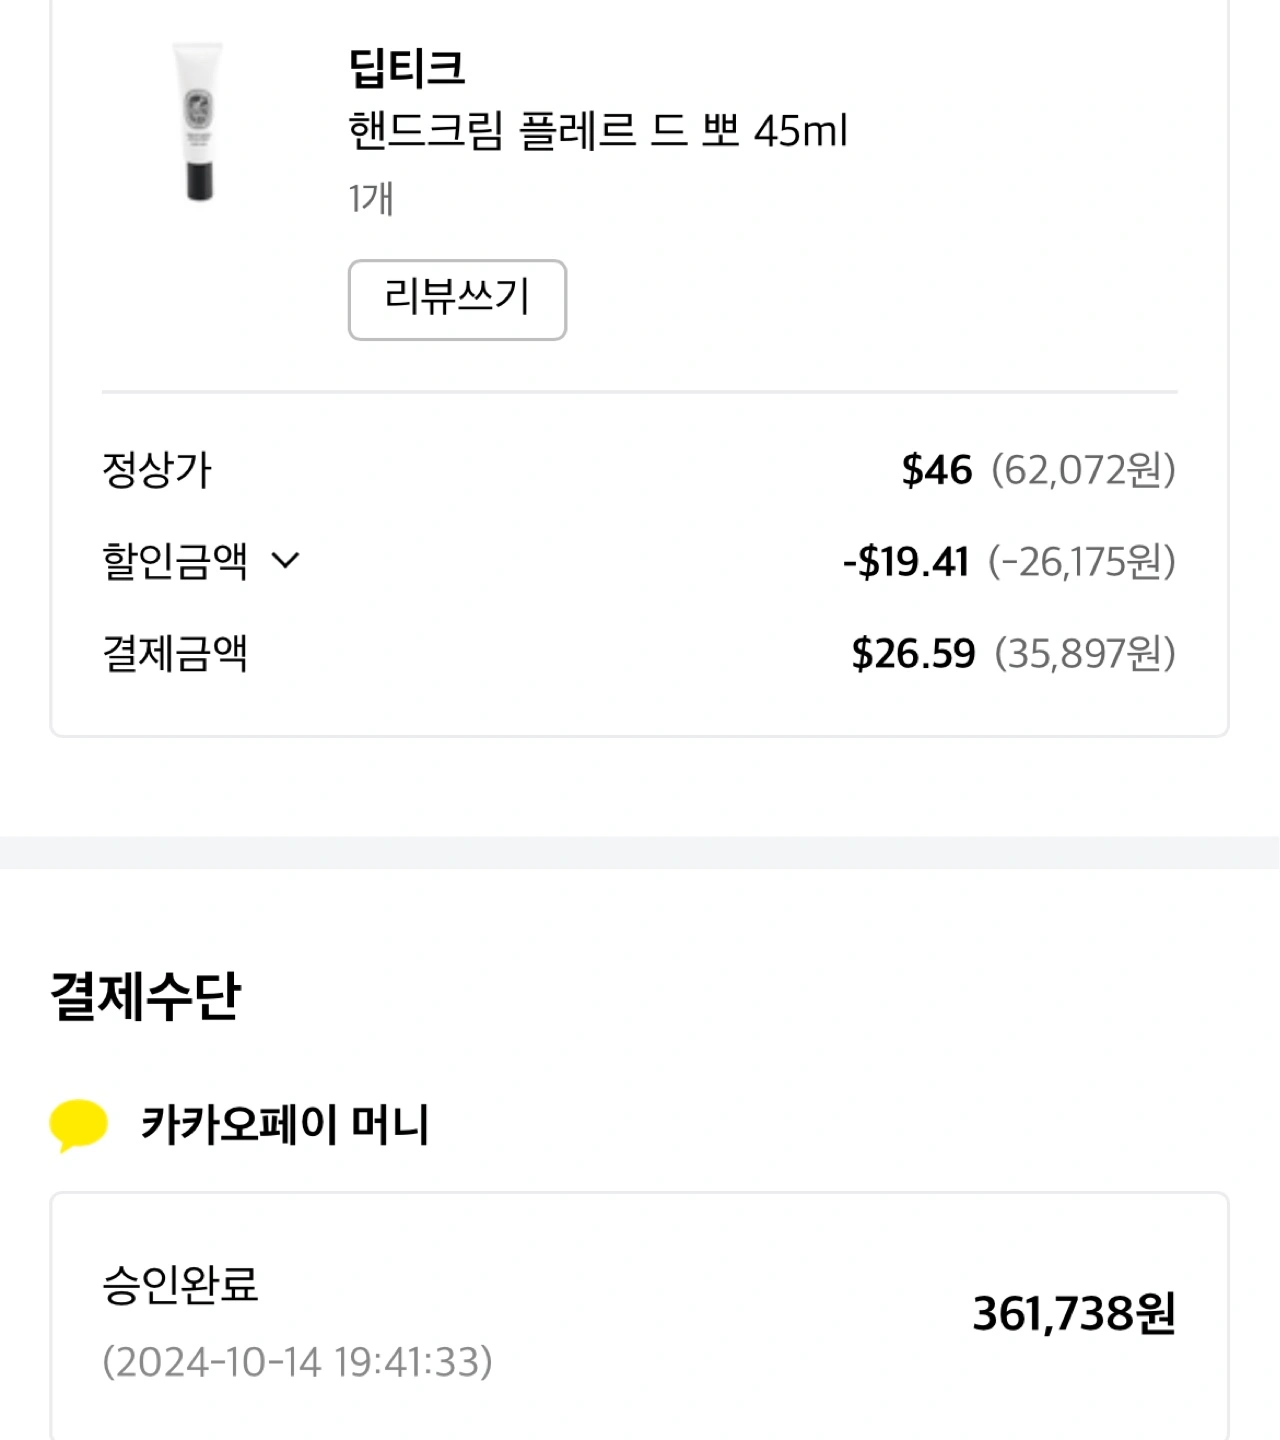
Task: Open the 딥티크 brand name link
Action: (406, 68)
